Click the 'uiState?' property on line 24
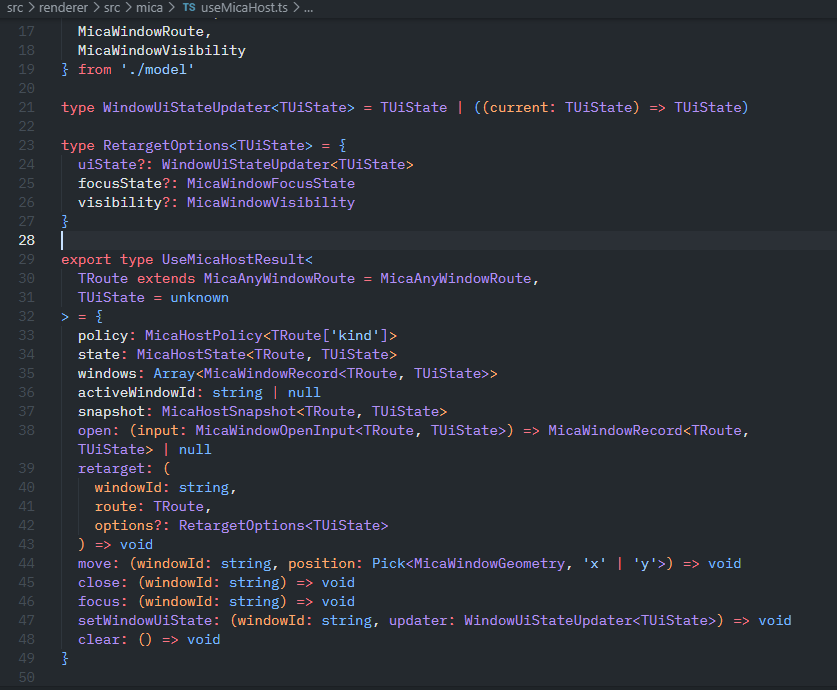This screenshot has width=837, height=690. click(111, 164)
